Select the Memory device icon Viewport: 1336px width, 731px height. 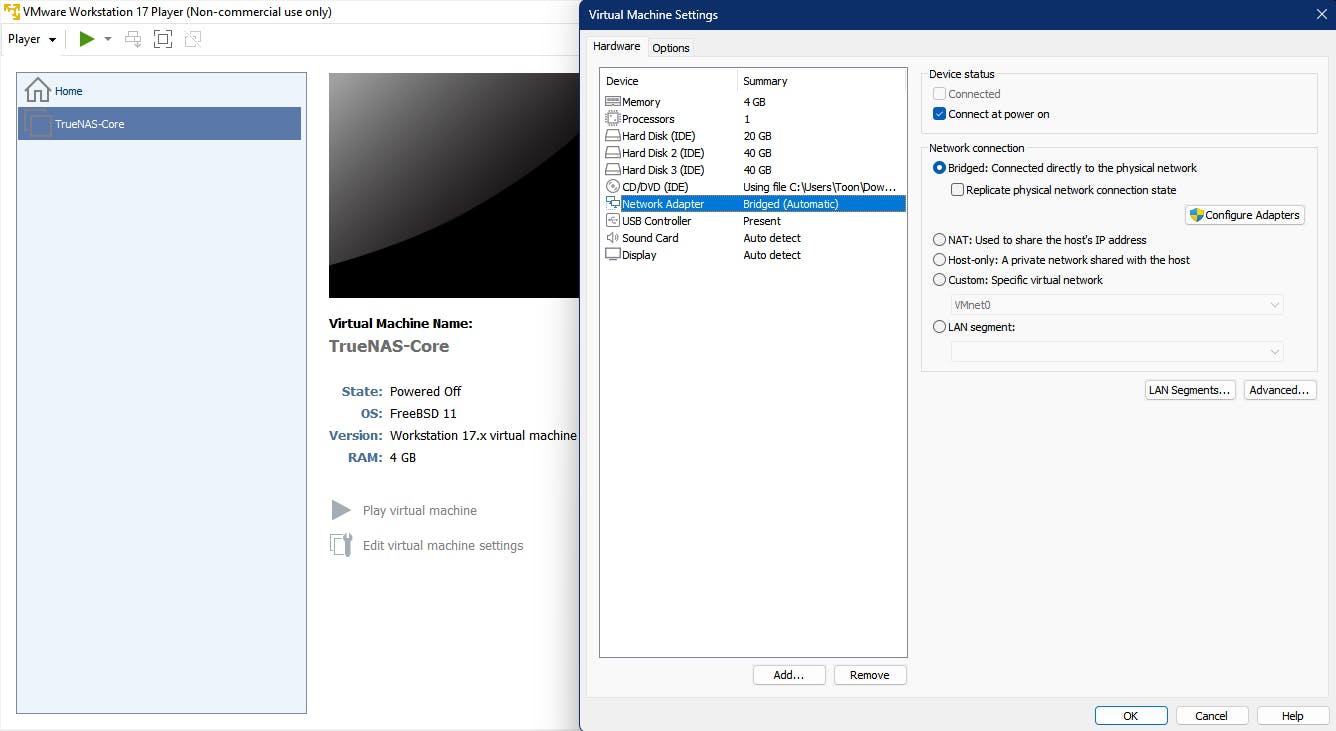pyautogui.click(x=613, y=102)
